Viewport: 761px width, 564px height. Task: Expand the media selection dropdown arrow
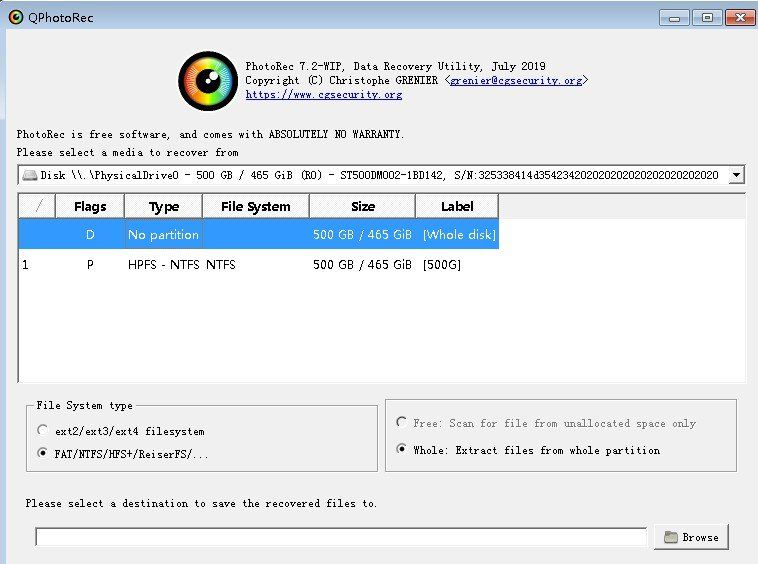click(x=736, y=175)
